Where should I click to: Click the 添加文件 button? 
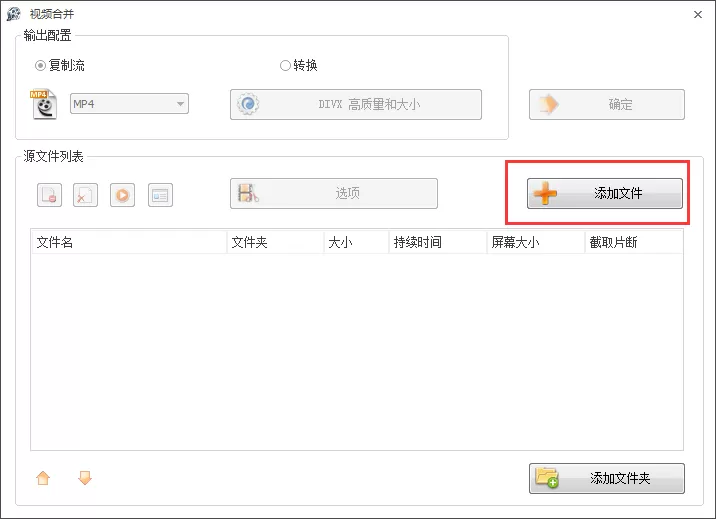pos(605,194)
